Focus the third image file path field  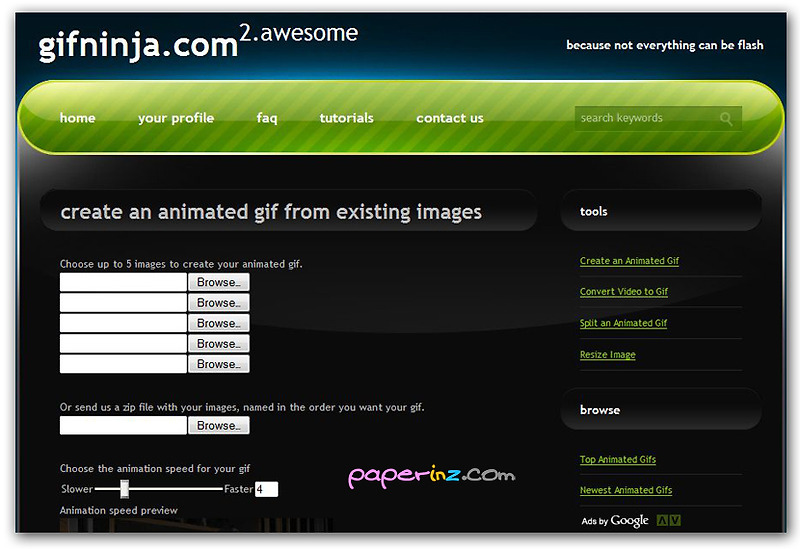tap(123, 323)
